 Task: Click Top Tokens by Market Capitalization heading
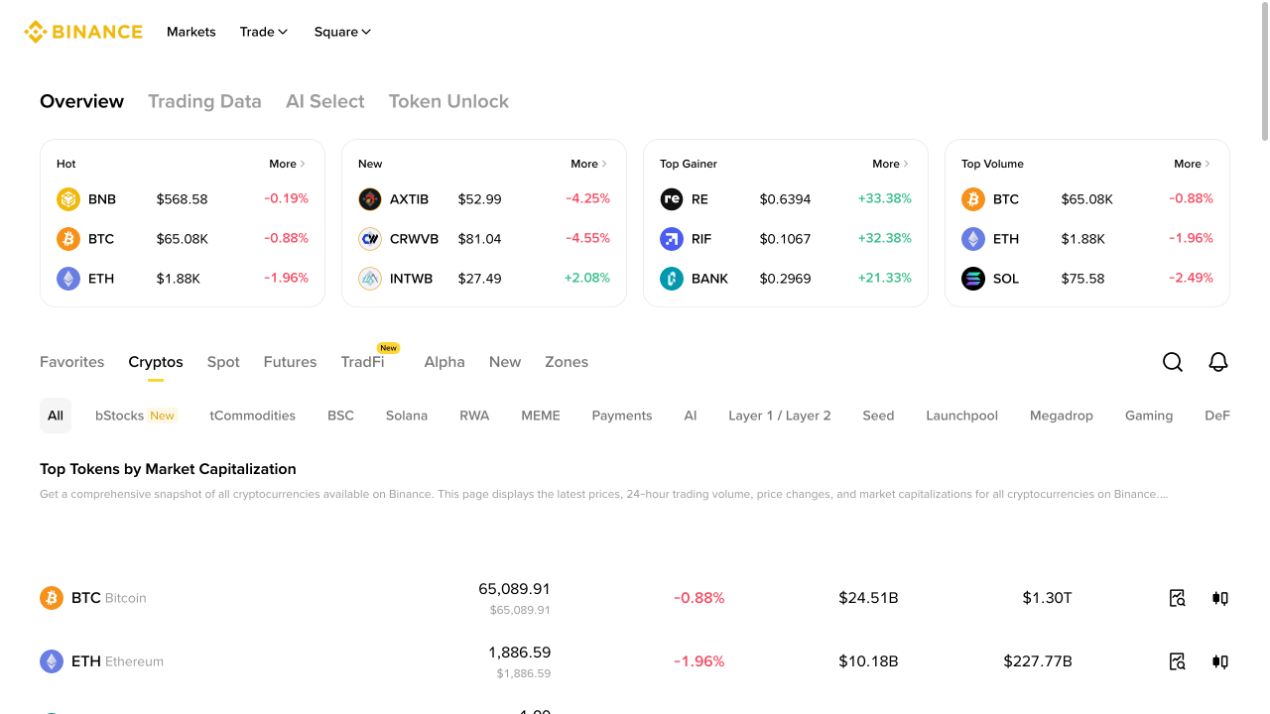click(168, 469)
